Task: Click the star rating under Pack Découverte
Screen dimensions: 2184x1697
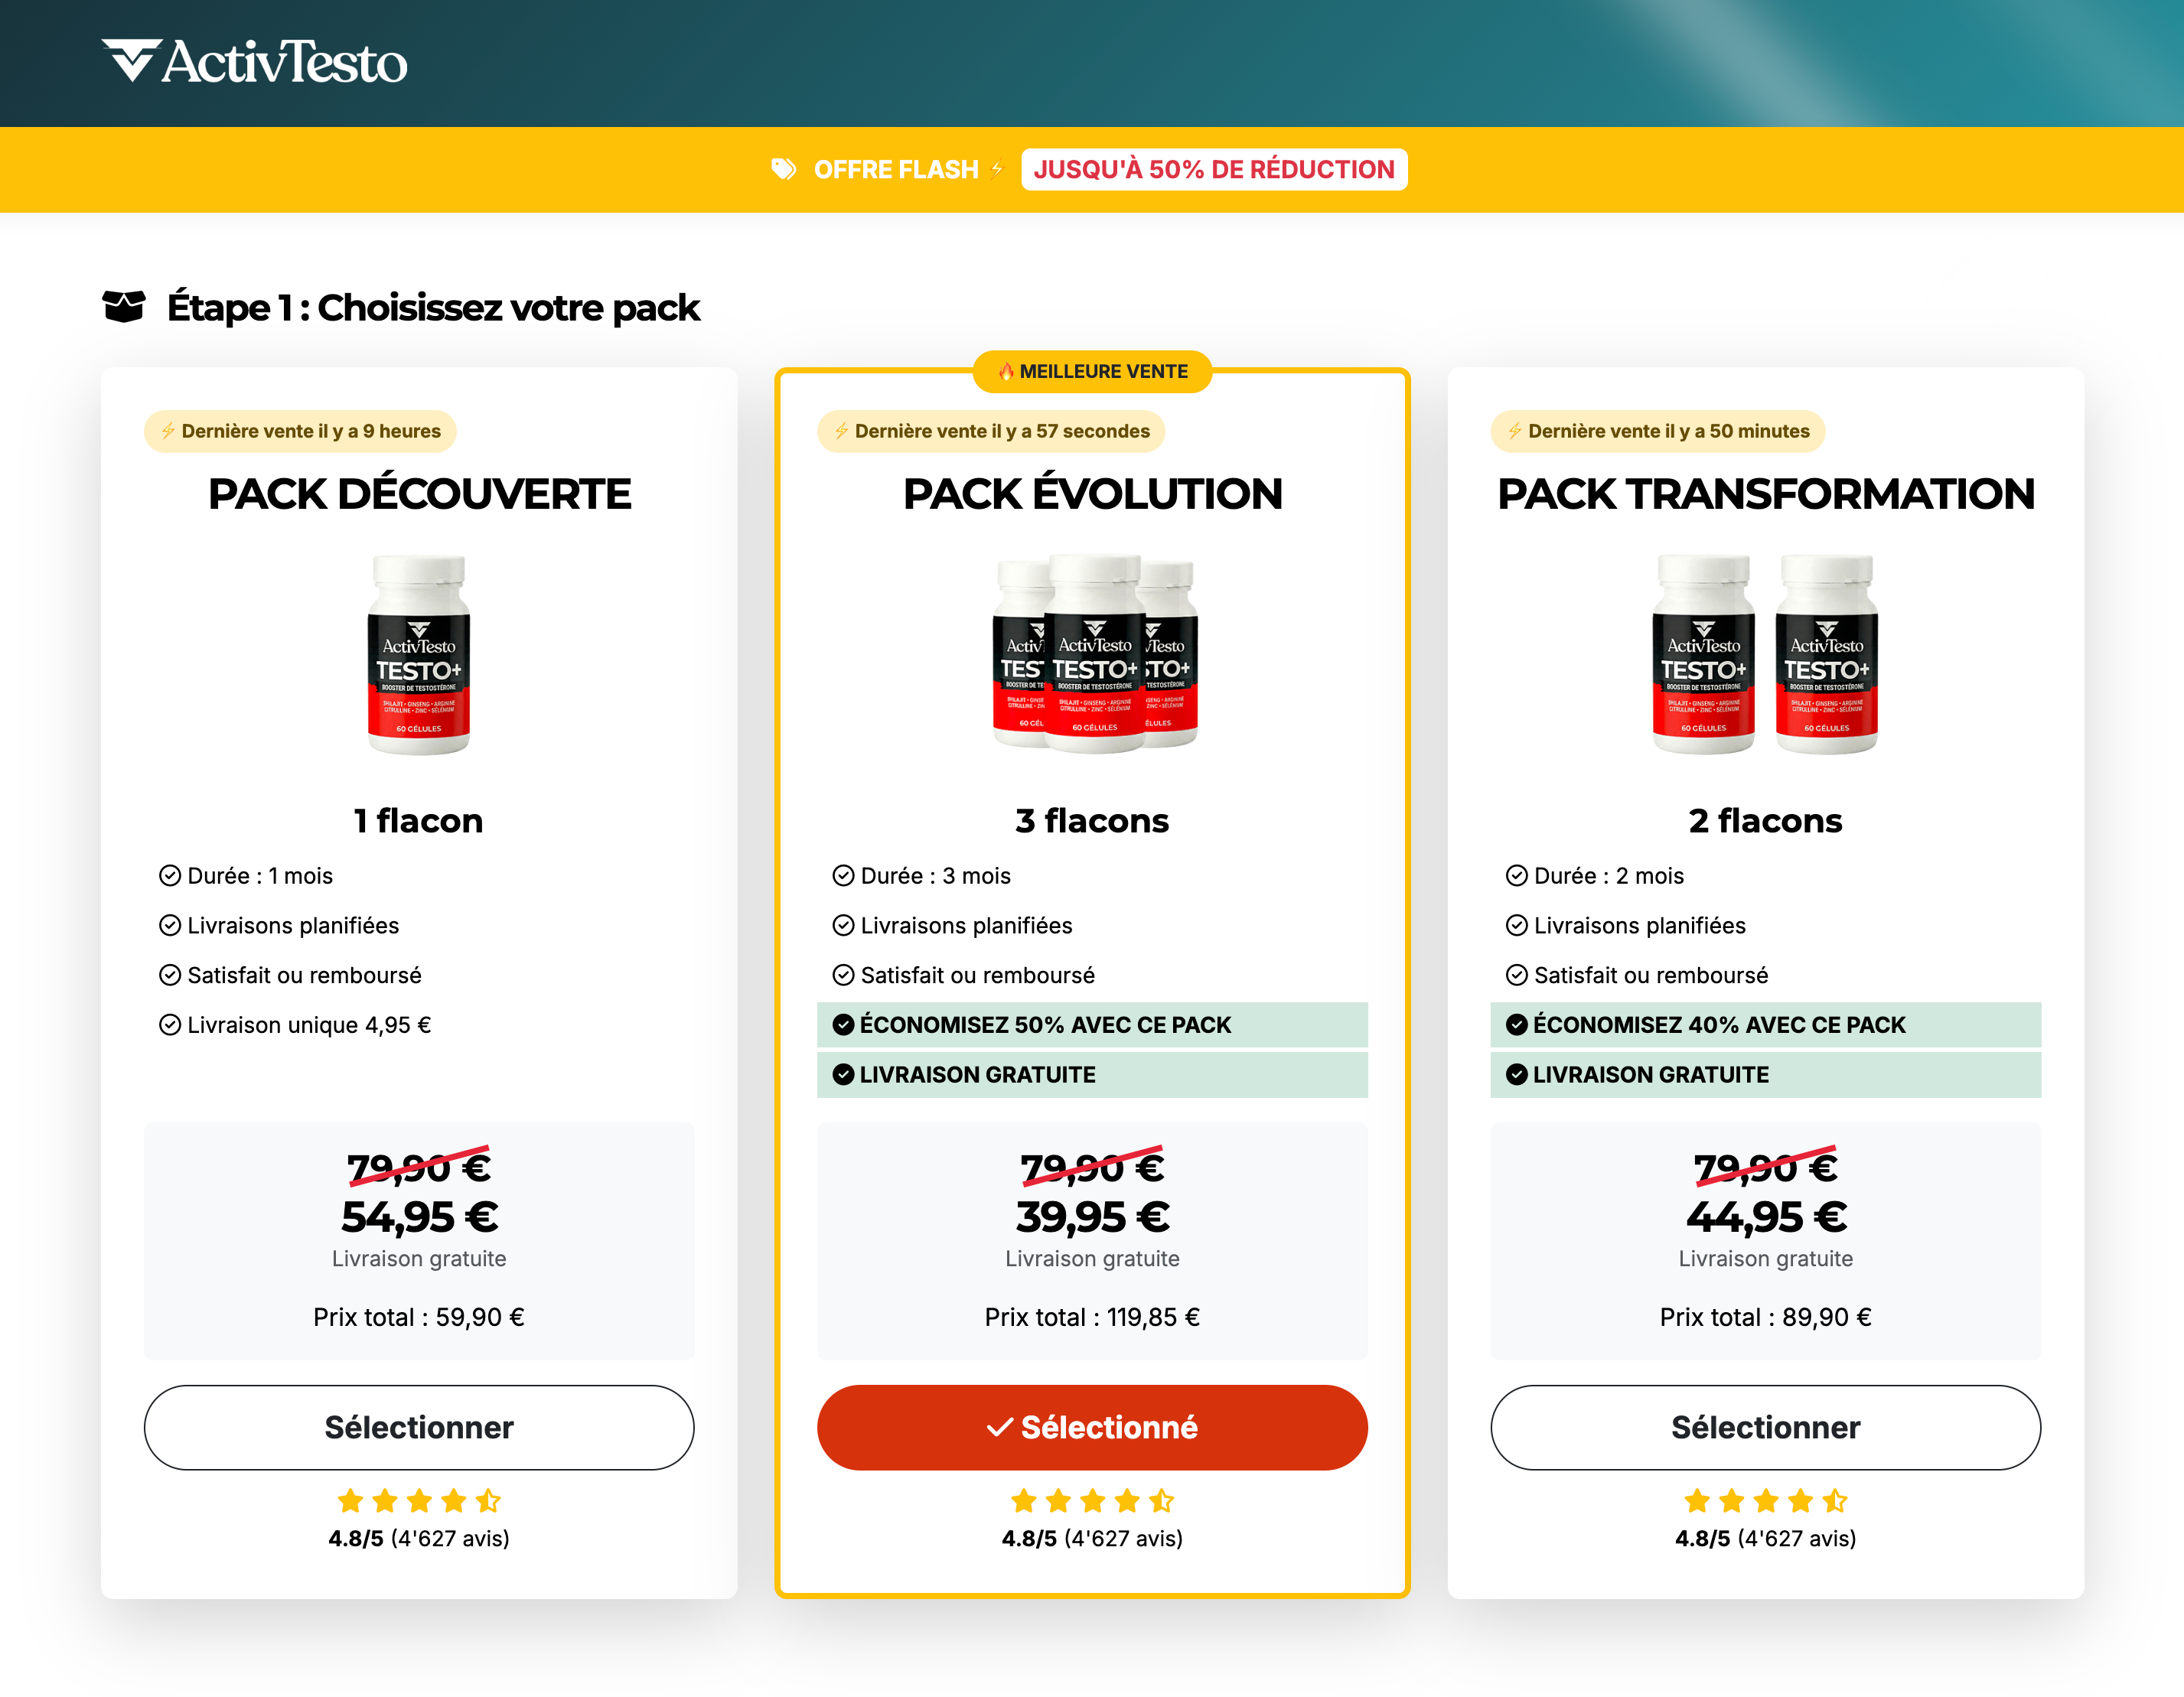Action: 419,1500
